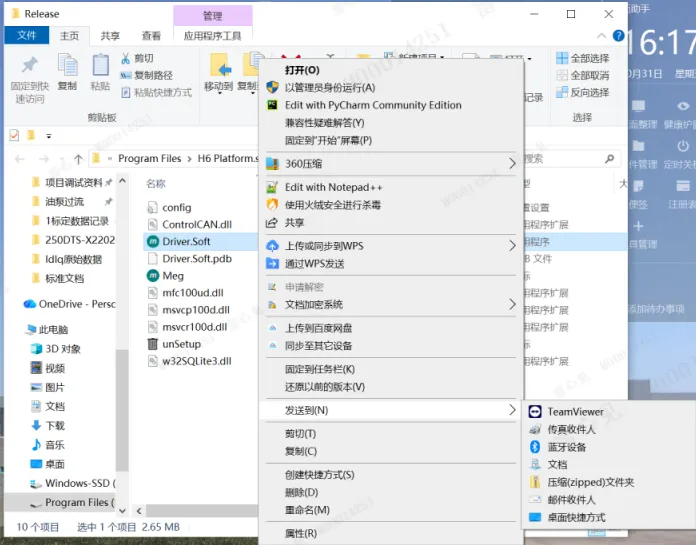Screen dimensions: 696x545
Task: Expand 文档加密系统 submenu
Action: 391,304
